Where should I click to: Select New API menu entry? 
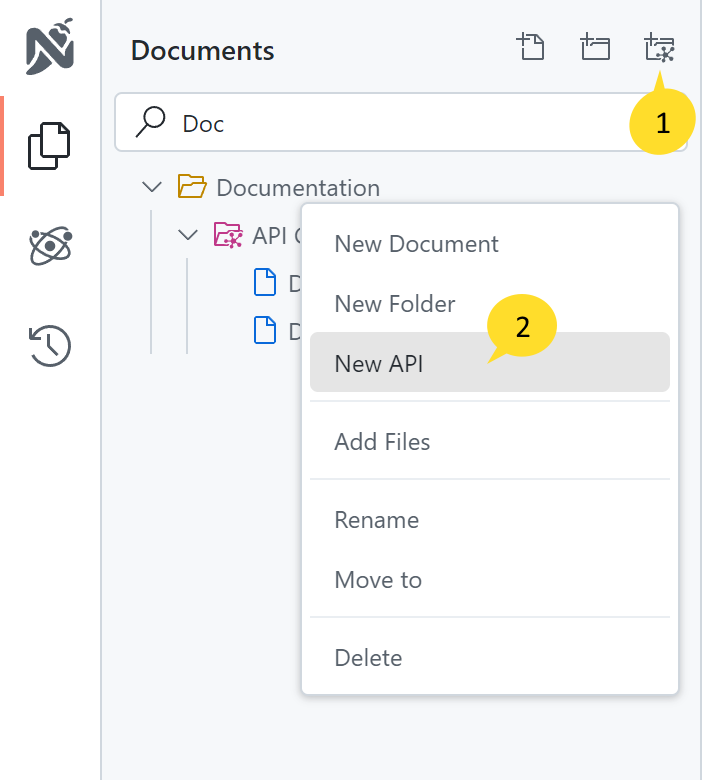379,364
